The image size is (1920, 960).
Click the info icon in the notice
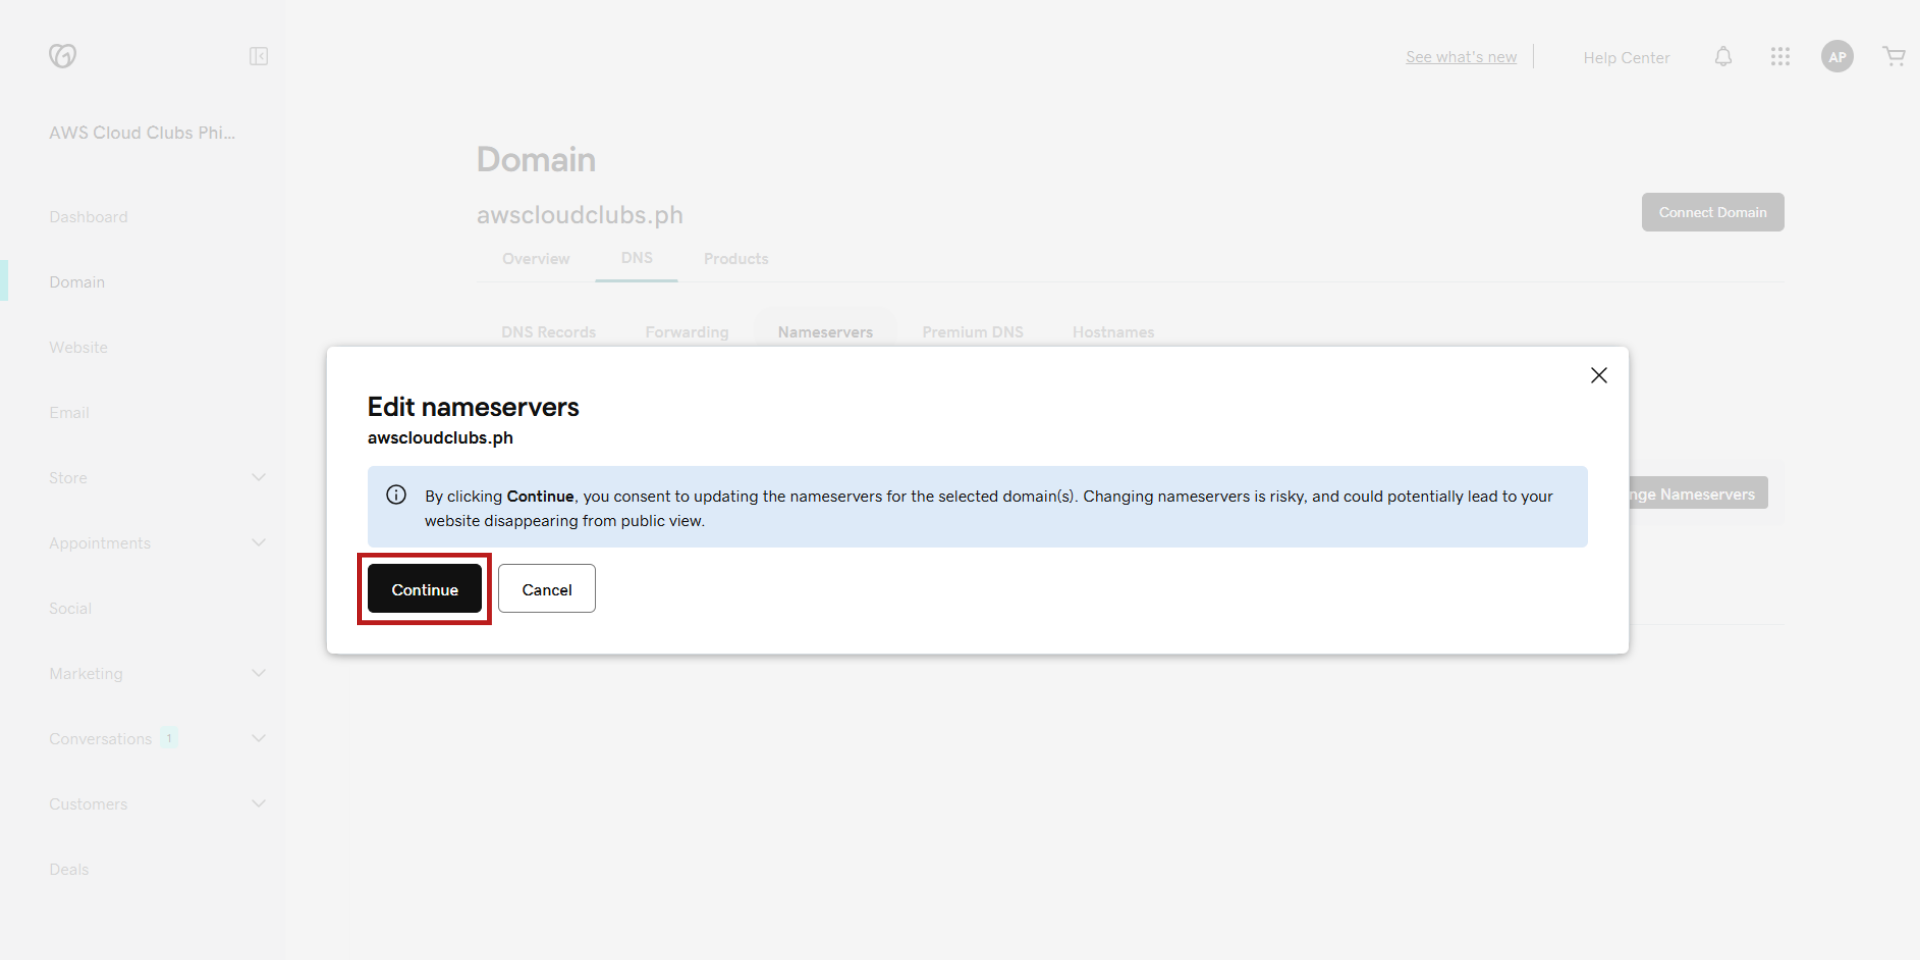click(x=396, y=495)
